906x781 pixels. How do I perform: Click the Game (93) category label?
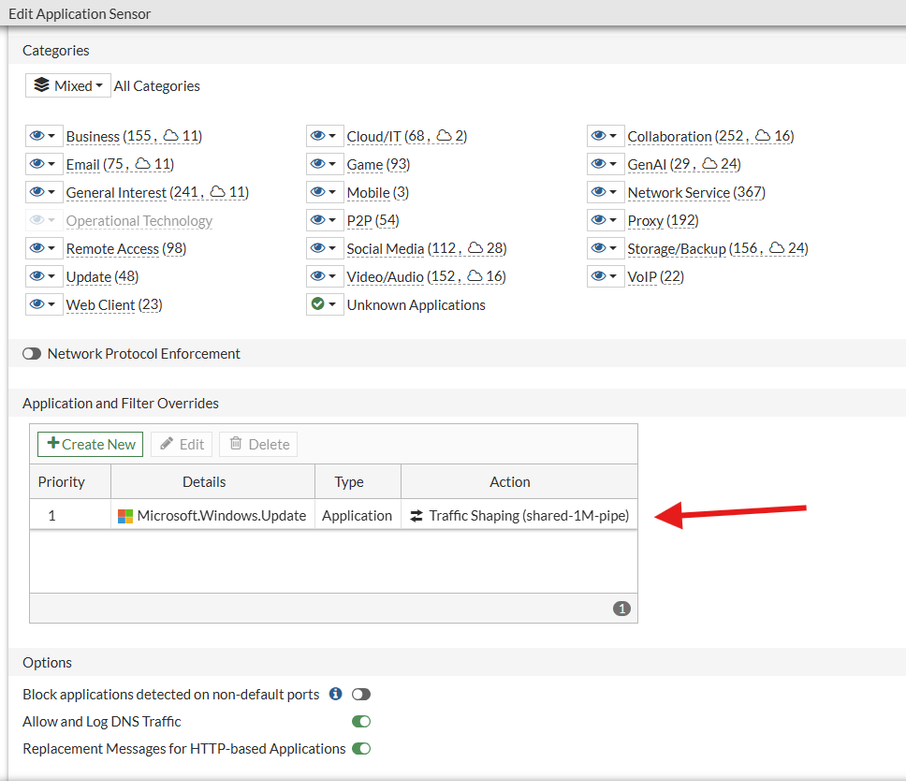[x=378, y=165]
